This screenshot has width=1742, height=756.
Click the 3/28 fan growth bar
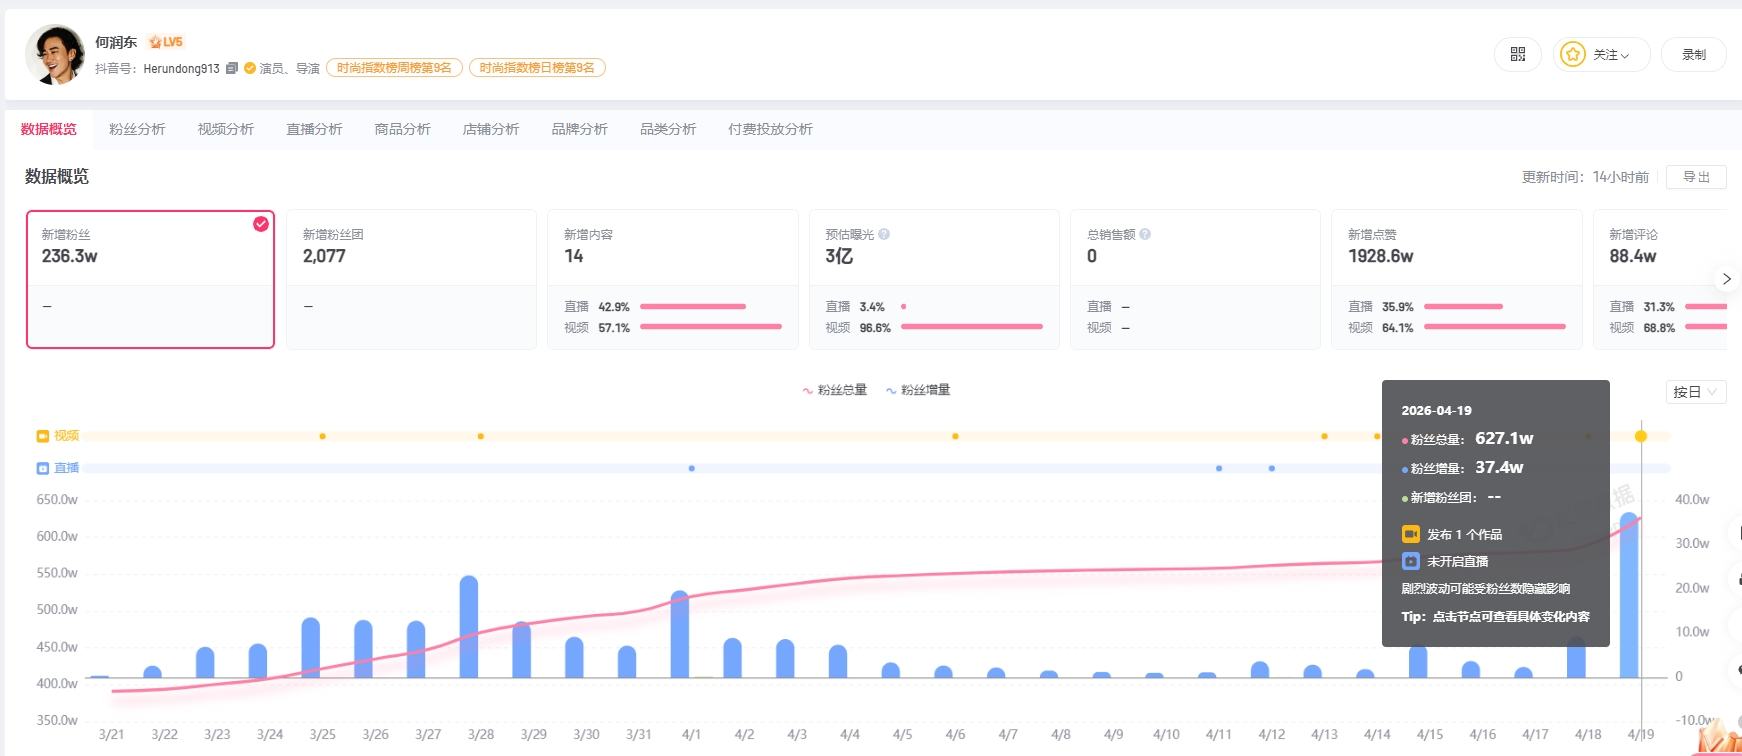click(468, 627)
